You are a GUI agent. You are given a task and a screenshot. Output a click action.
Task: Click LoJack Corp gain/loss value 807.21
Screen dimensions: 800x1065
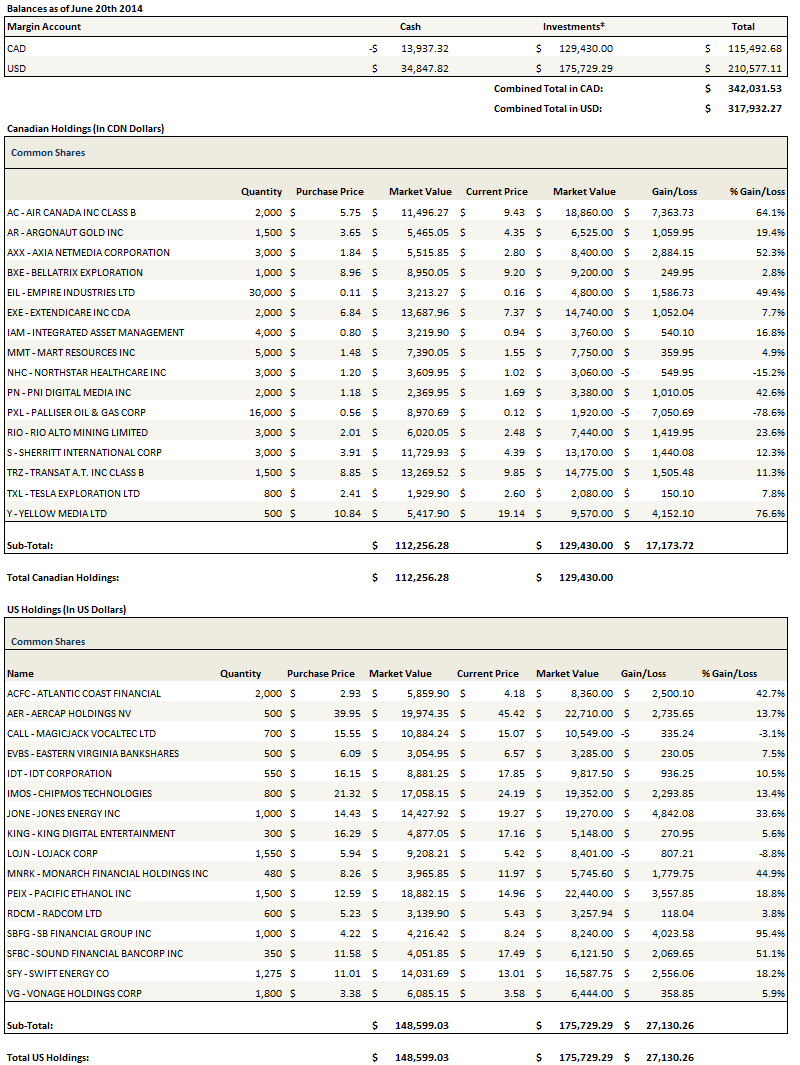click(673, 853)
